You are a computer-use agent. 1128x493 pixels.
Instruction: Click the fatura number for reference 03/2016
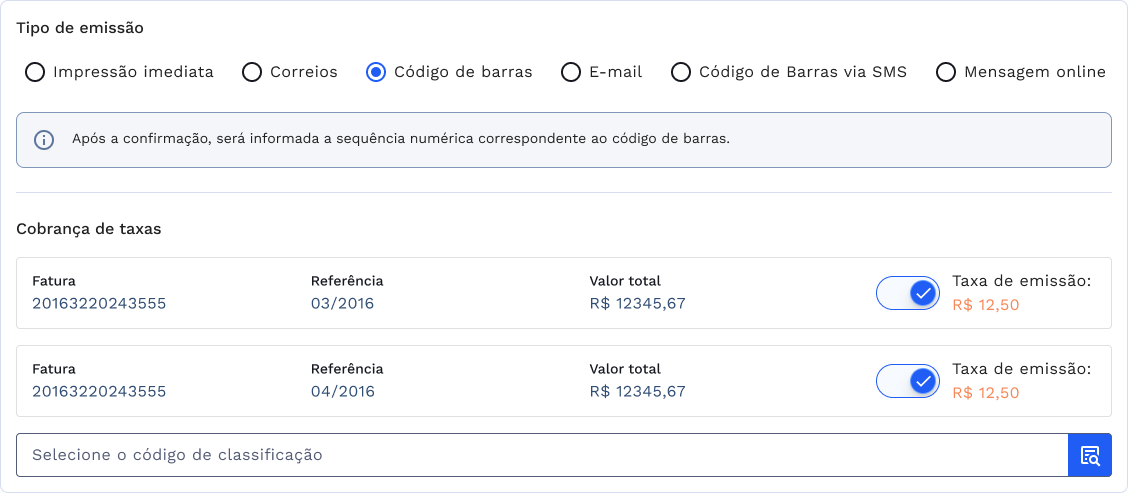point(99,303)
